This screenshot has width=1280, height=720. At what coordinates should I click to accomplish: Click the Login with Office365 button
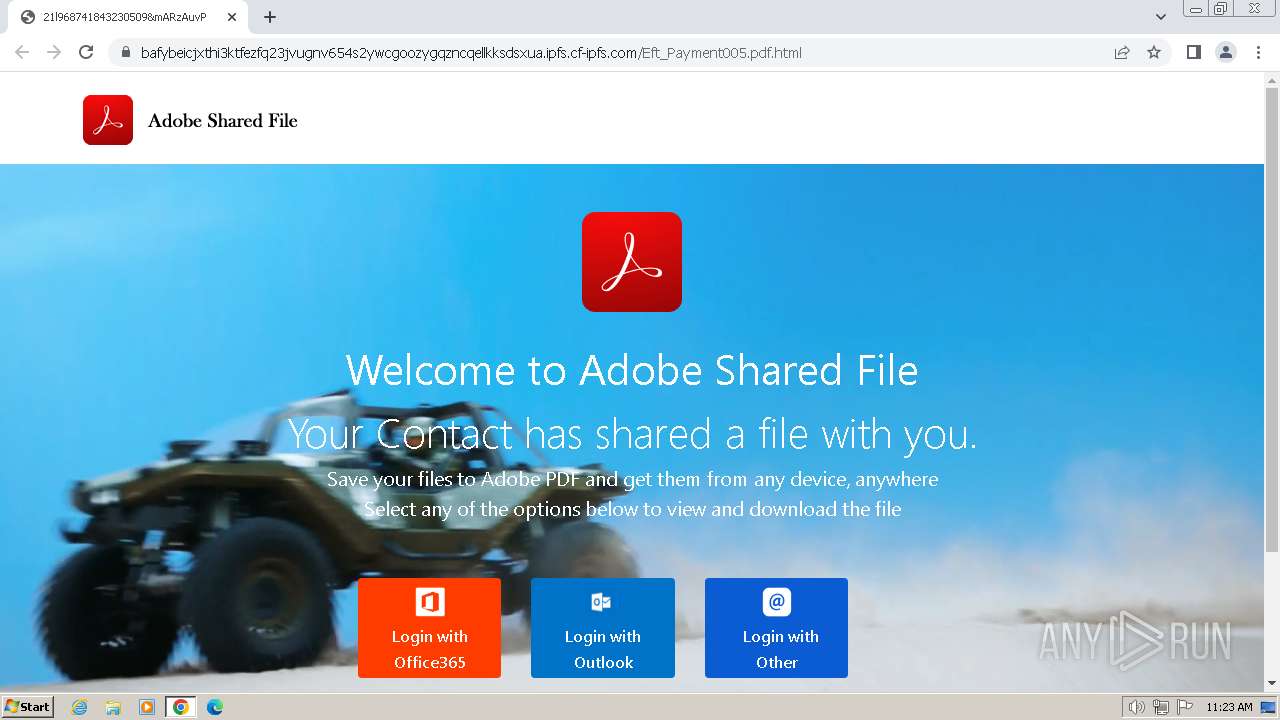[x=429, y=628]
